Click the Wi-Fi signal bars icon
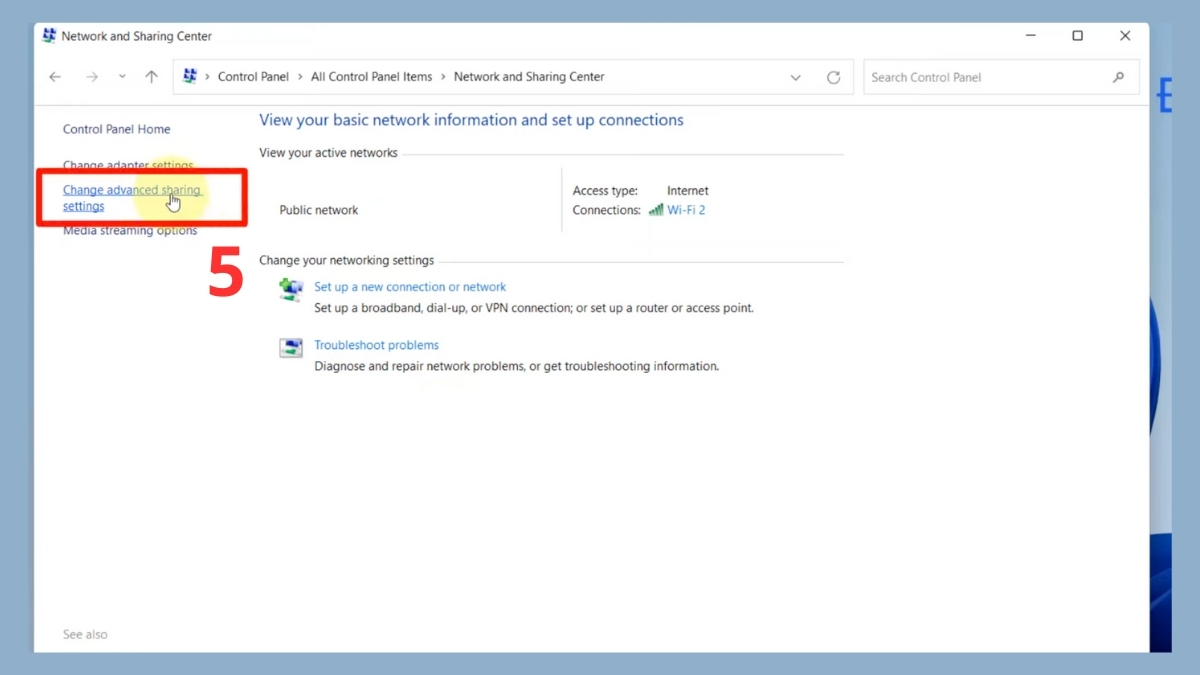The height and width of the screenshot is (675, 1200). tap(656, 210)
